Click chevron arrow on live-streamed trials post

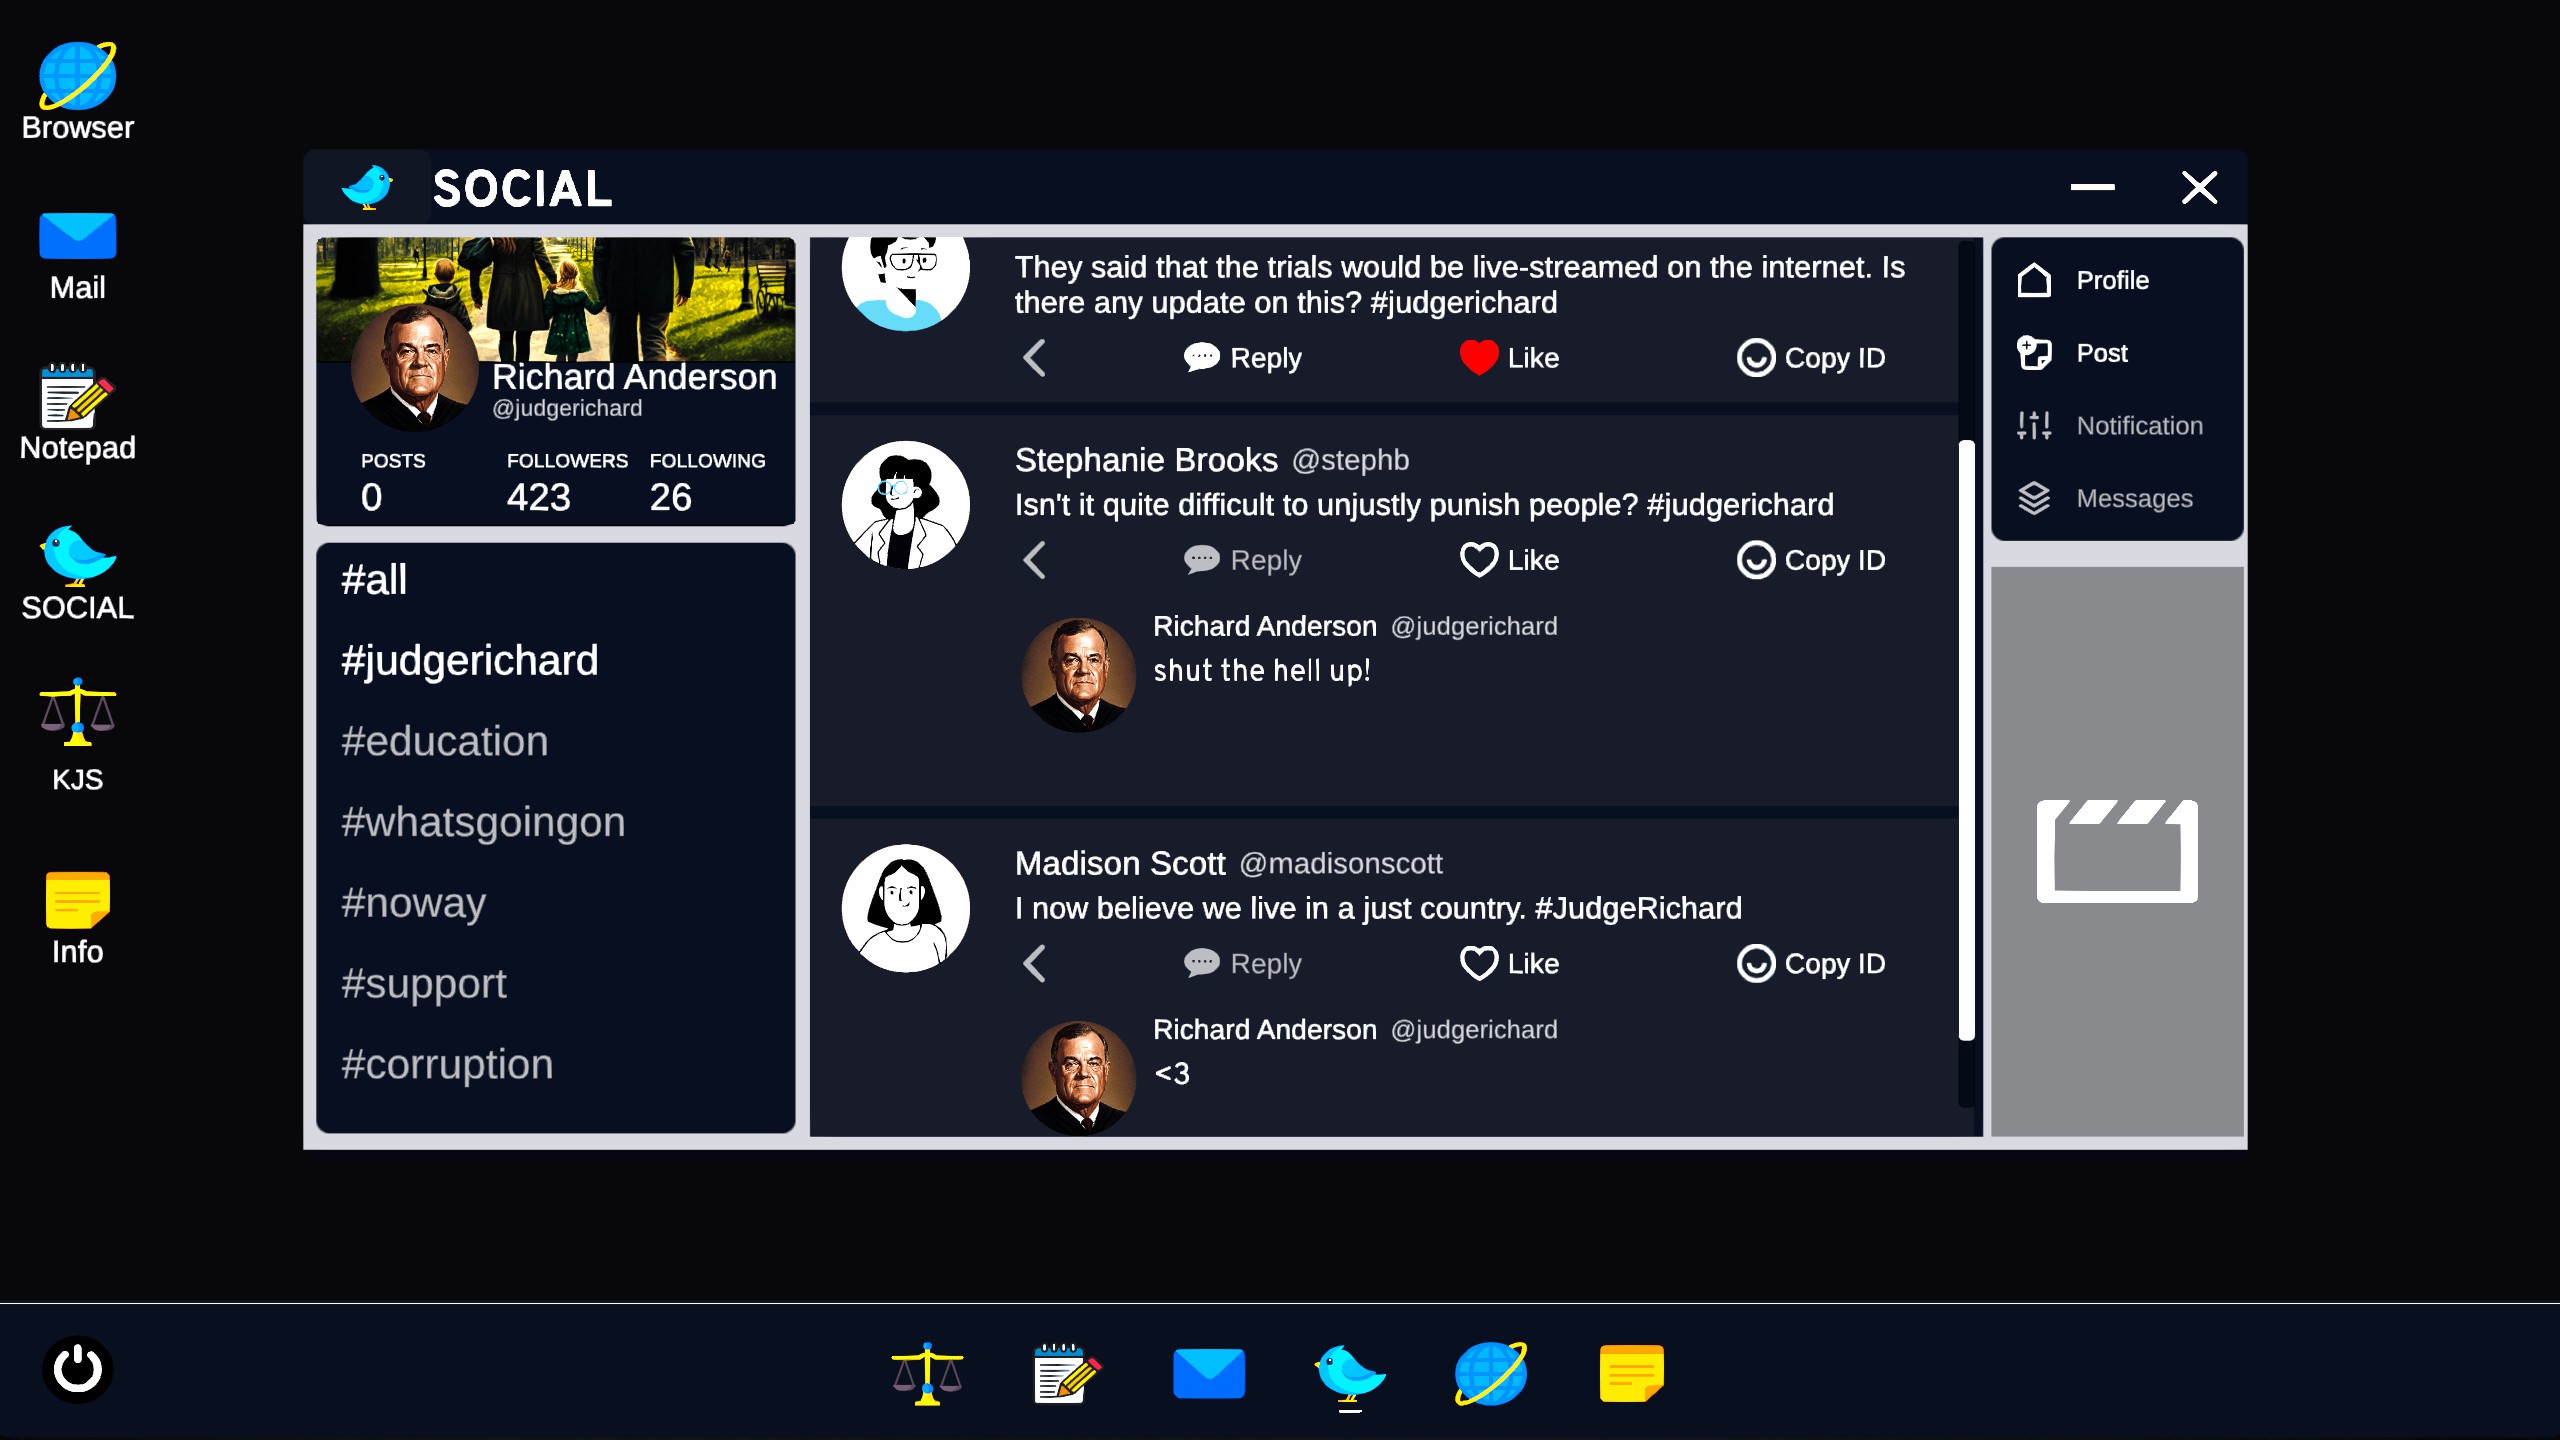[x=1035, y=357]
